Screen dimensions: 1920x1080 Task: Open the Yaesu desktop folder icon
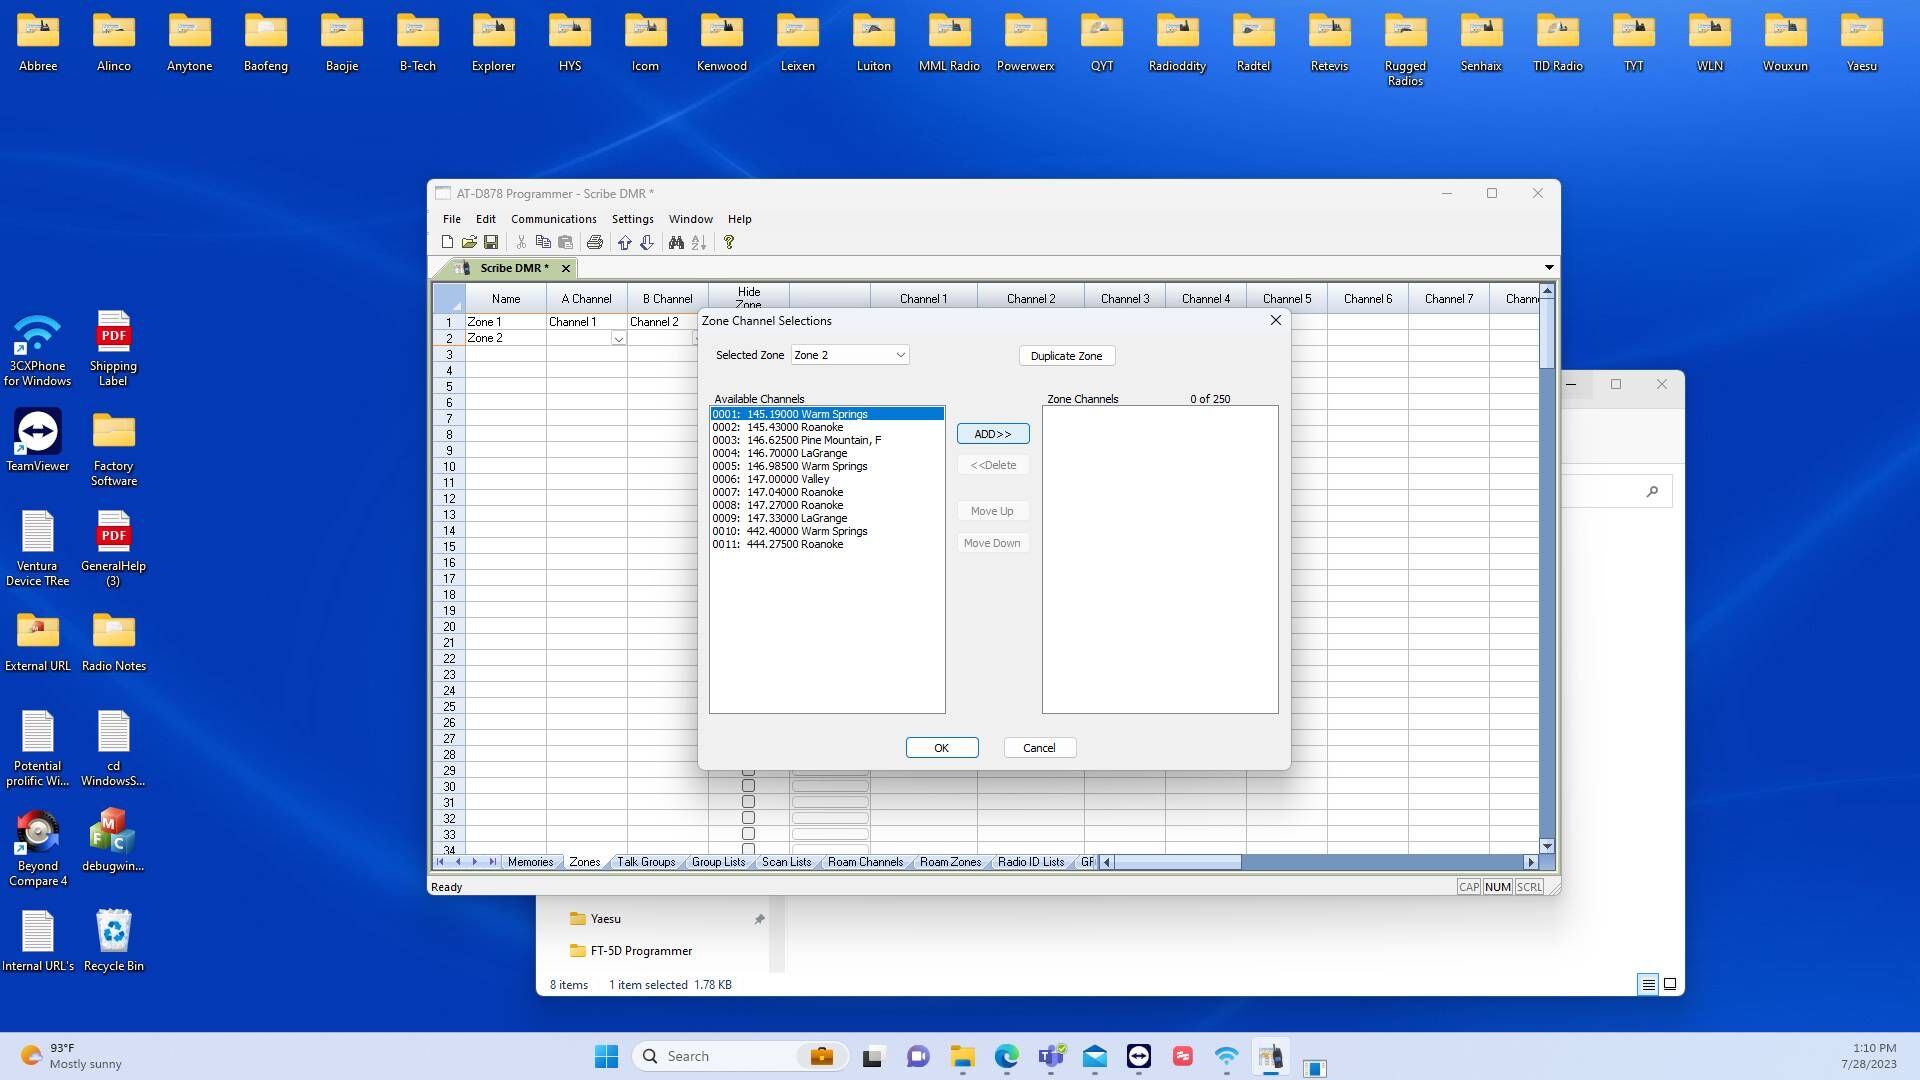1862,44
